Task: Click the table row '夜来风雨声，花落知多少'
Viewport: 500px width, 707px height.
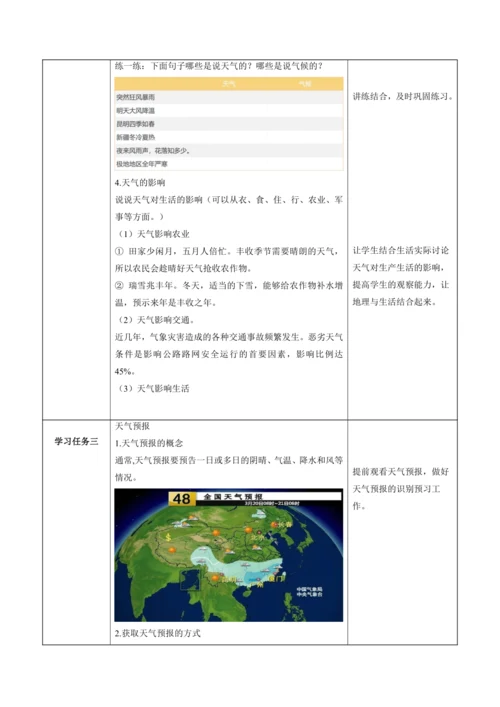Action: 229,151
